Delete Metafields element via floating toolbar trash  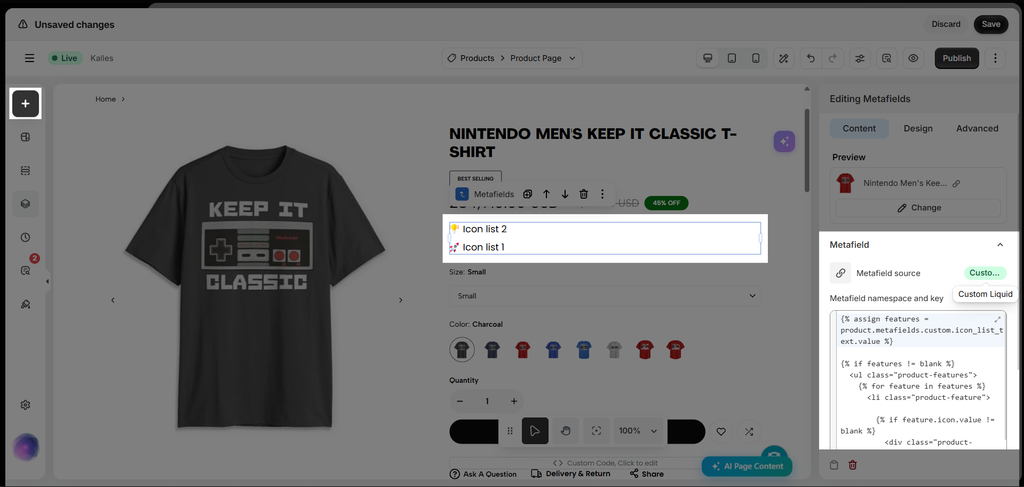tap(584, 194)
